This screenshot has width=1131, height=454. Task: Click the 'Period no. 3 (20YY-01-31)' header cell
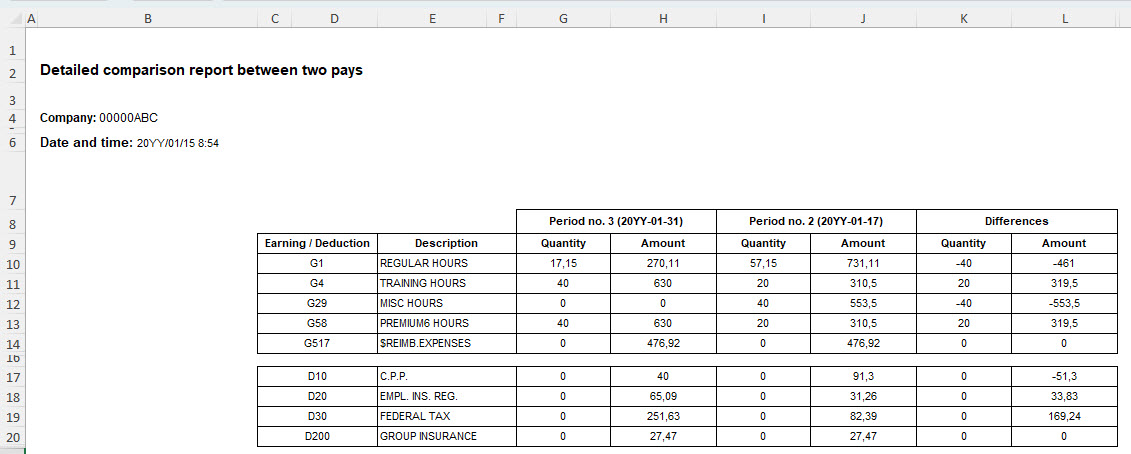616,221
